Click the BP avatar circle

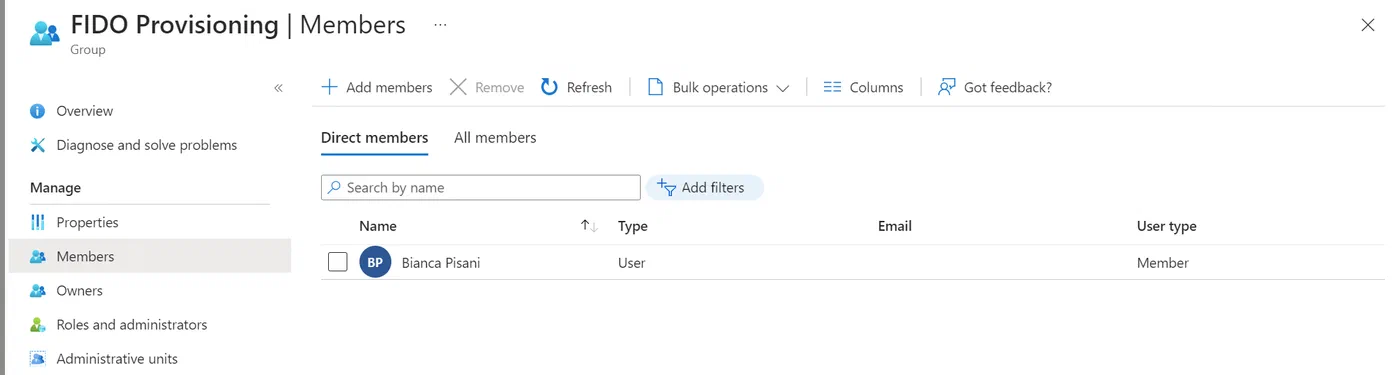(375, 263)
